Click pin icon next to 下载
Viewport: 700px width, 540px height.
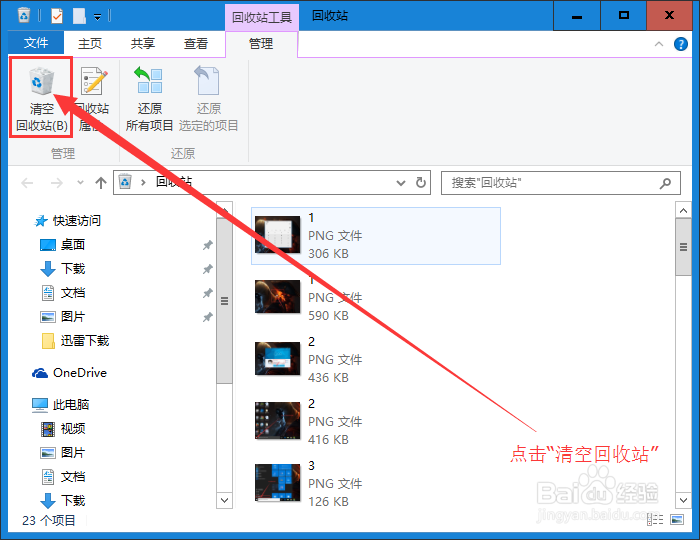pos(208,269)
